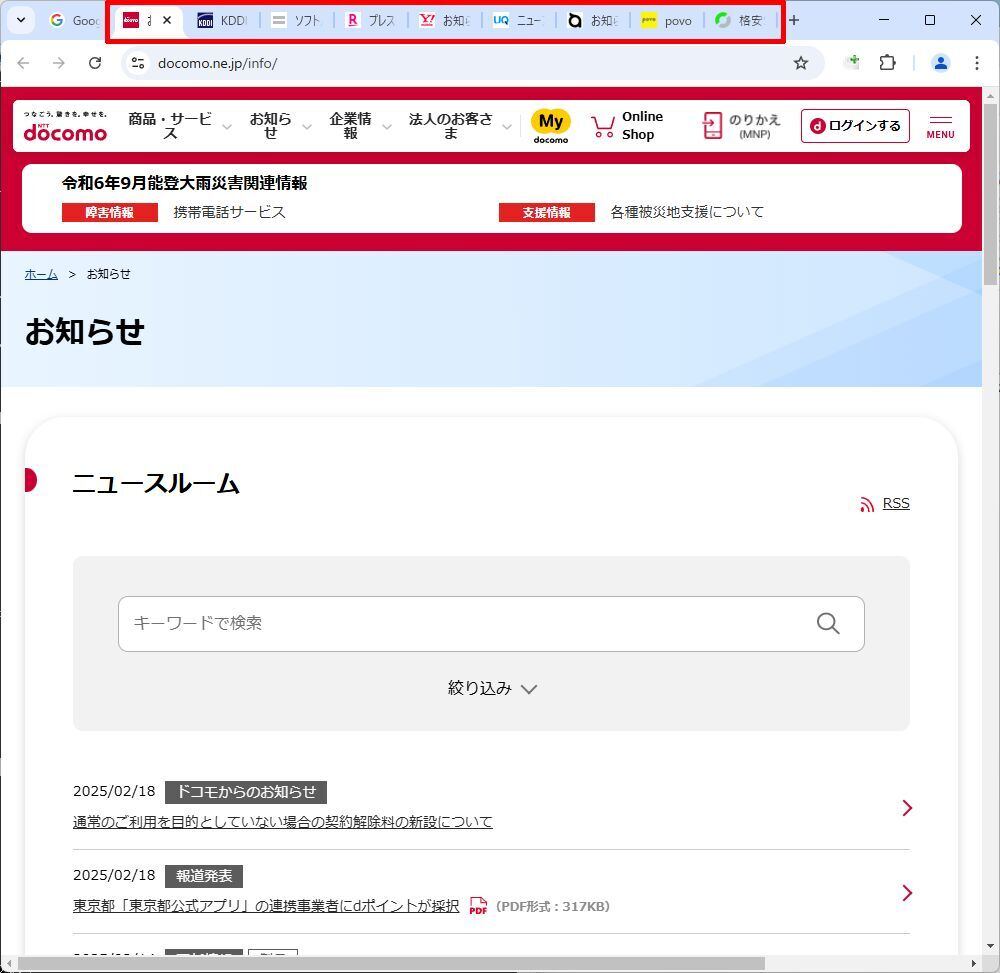The height and width of the screenshot is (973, 1000).
Task: Click the のりかえ (MNP) phone icon
Action: click(x=712, y=126)
